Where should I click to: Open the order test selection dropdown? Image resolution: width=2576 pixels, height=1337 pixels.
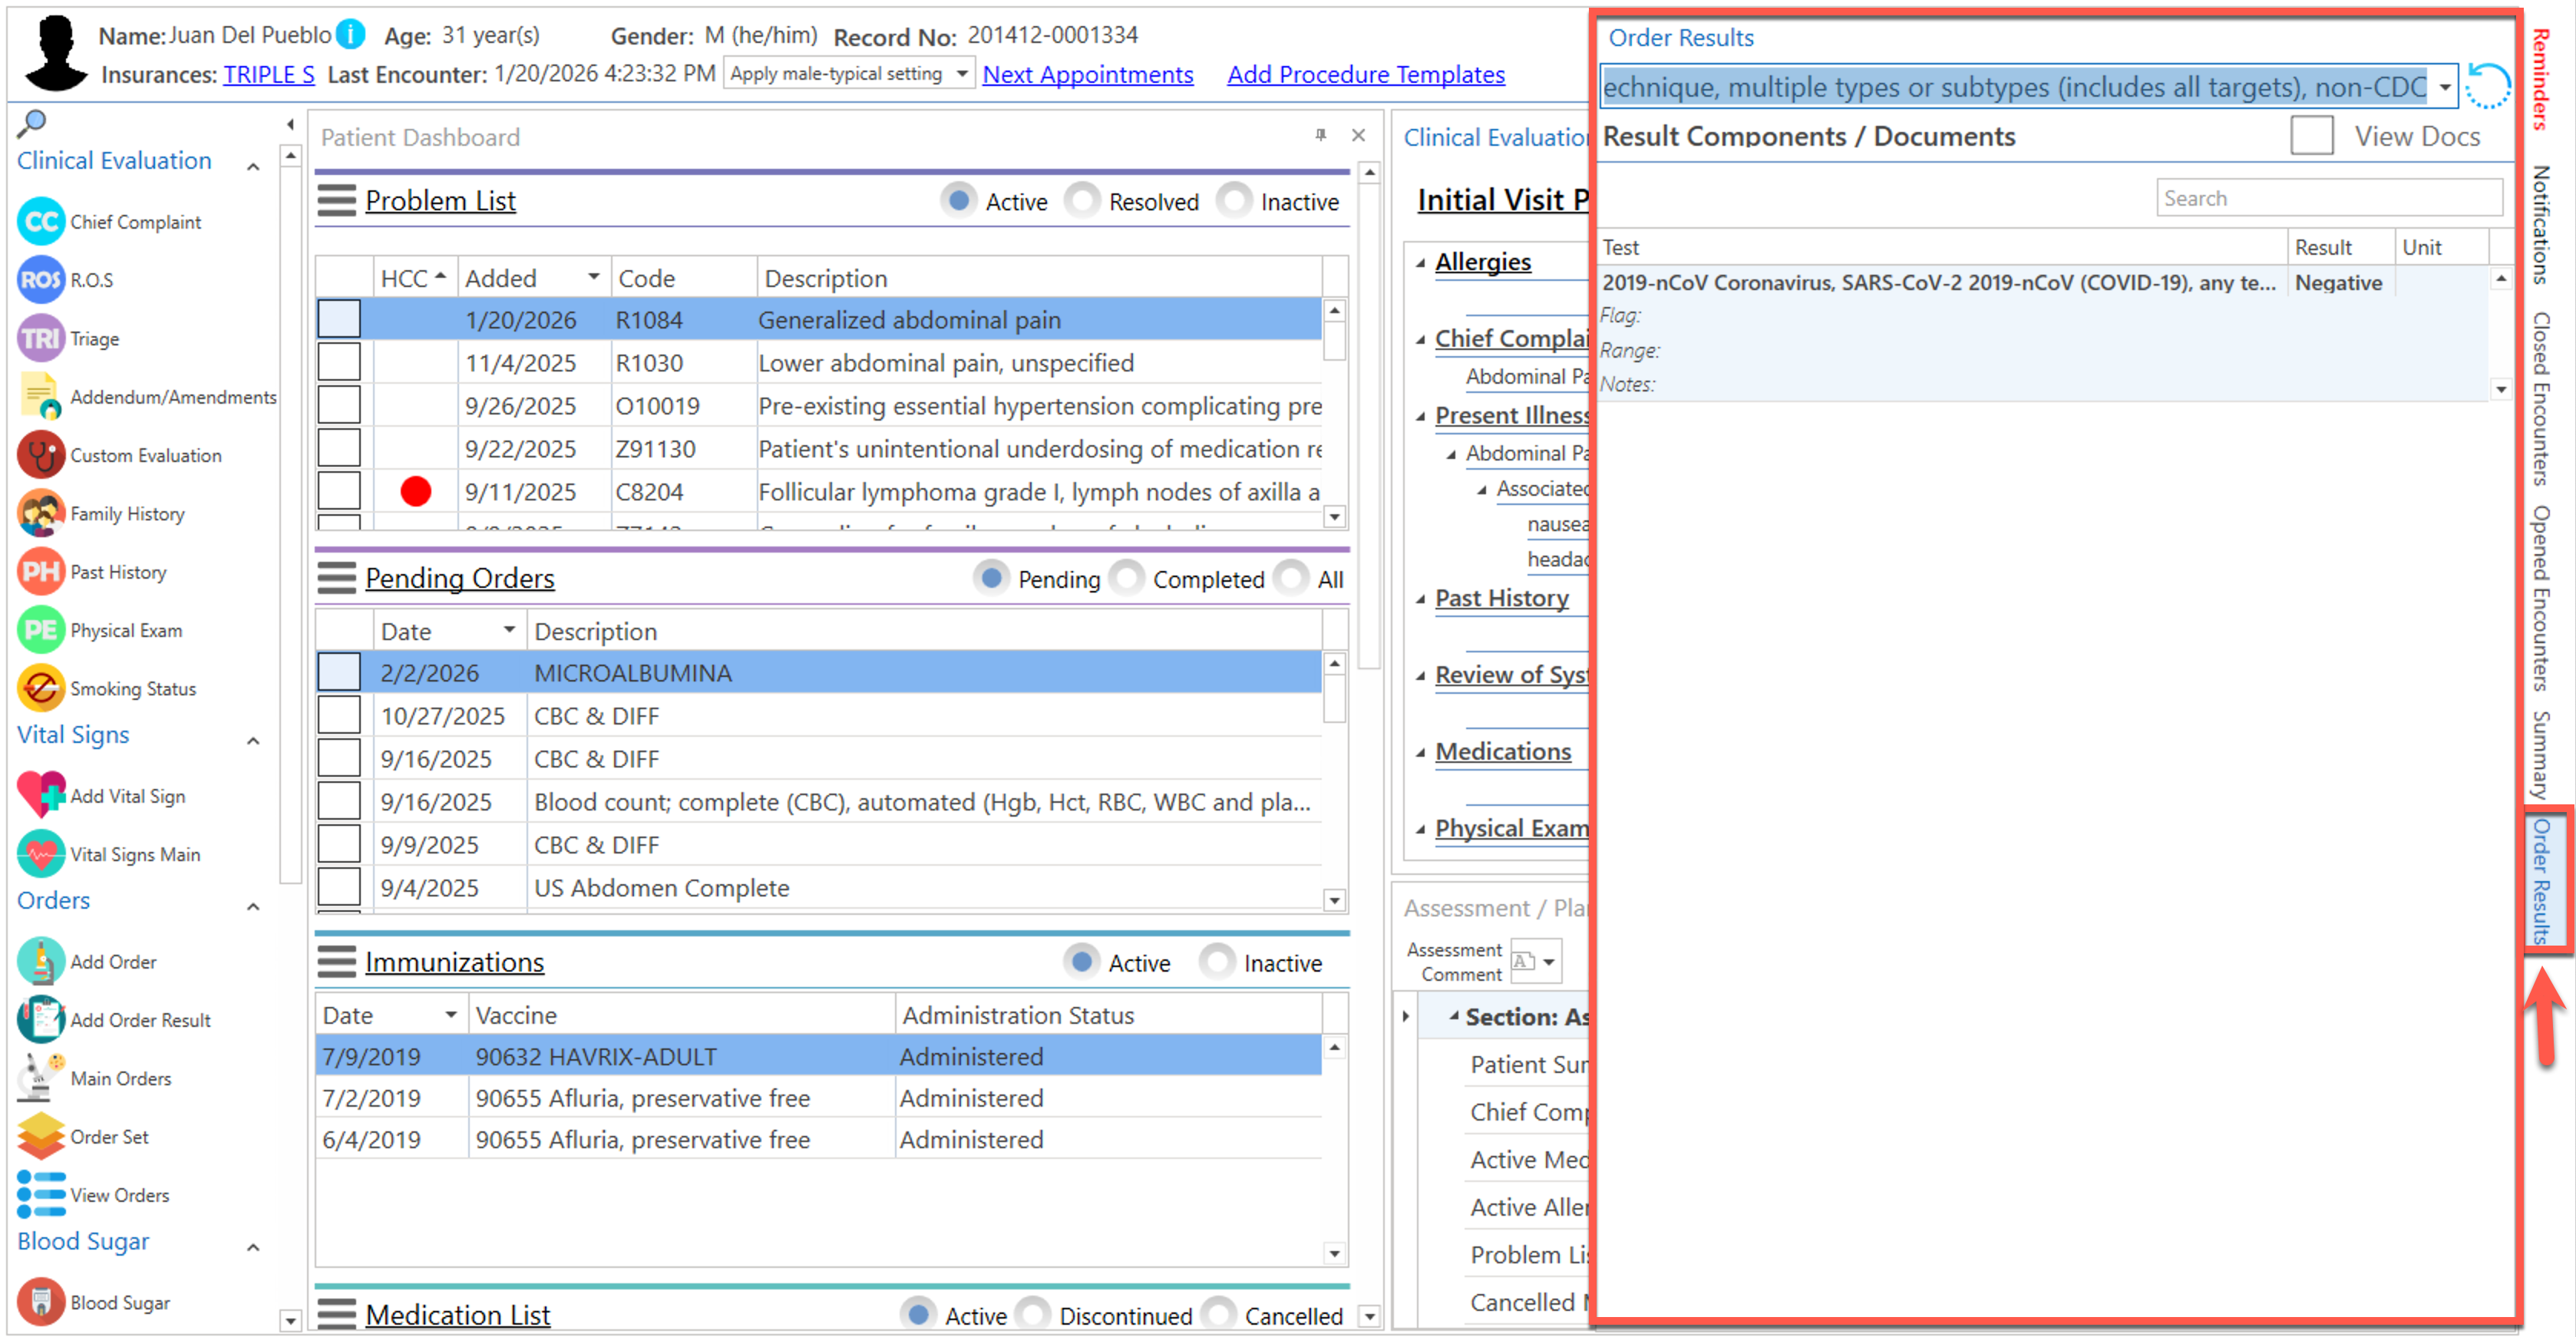click(x=2445, y=88)
